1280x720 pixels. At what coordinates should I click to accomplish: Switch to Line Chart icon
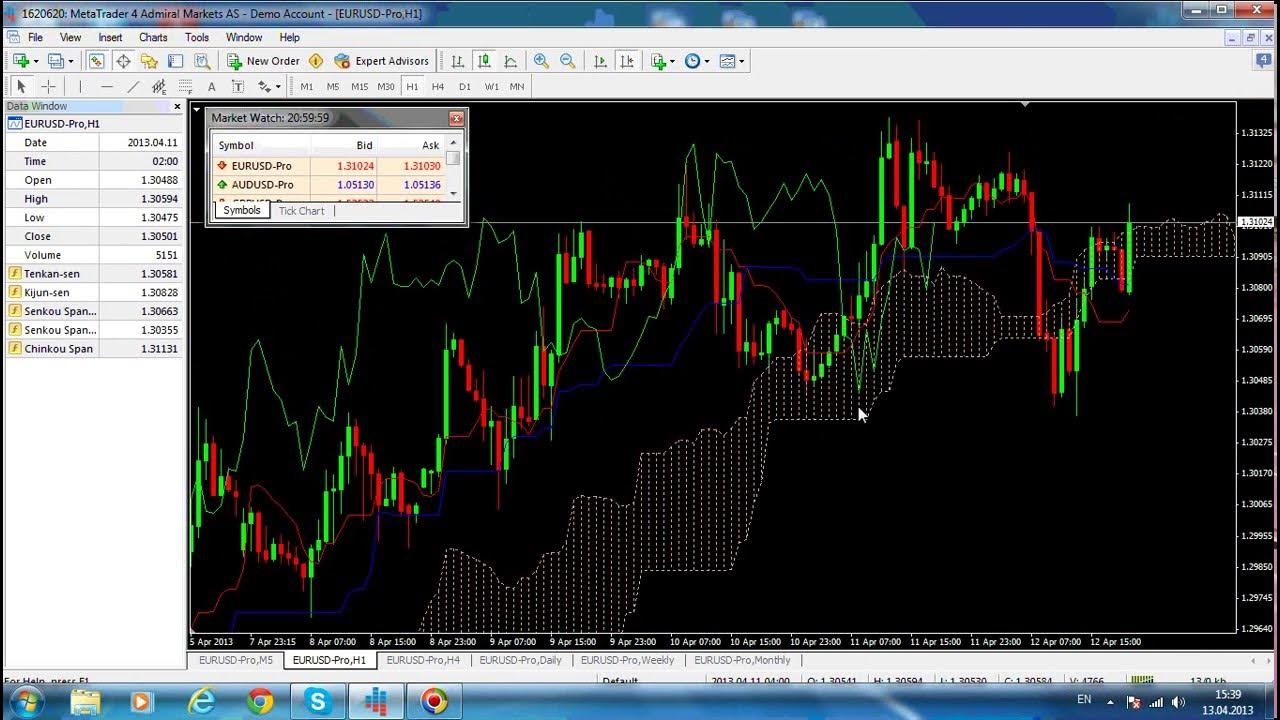pos(510,61)
